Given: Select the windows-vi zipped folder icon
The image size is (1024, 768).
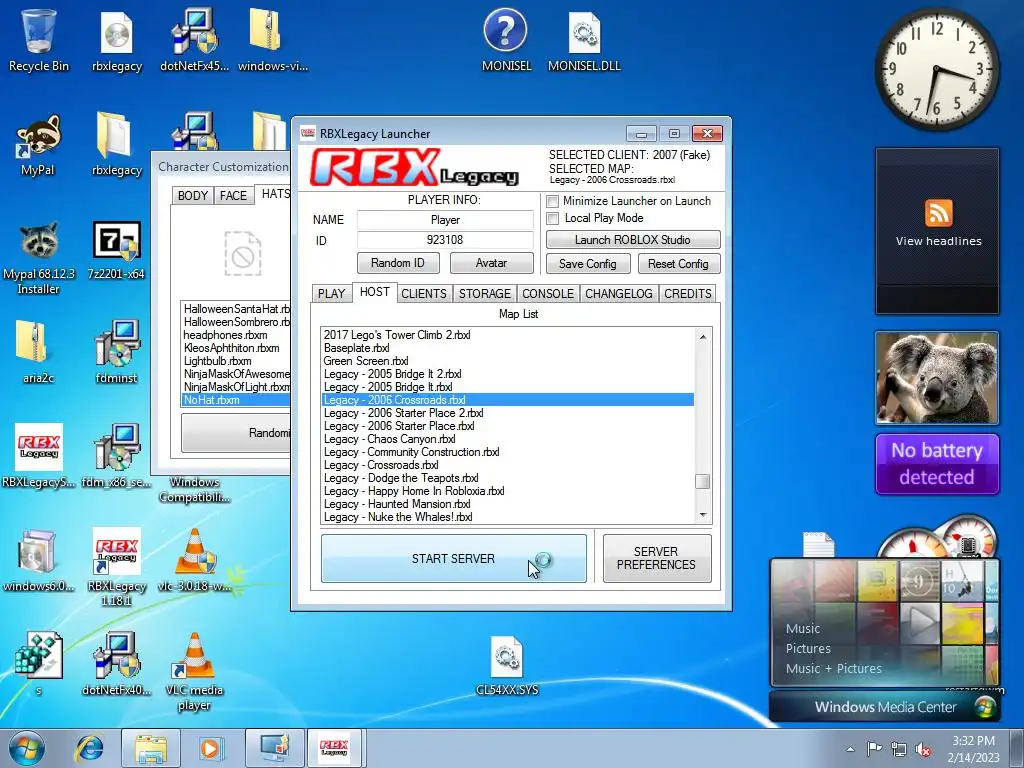Looking at the screenshot, I should tap(272, 39).
